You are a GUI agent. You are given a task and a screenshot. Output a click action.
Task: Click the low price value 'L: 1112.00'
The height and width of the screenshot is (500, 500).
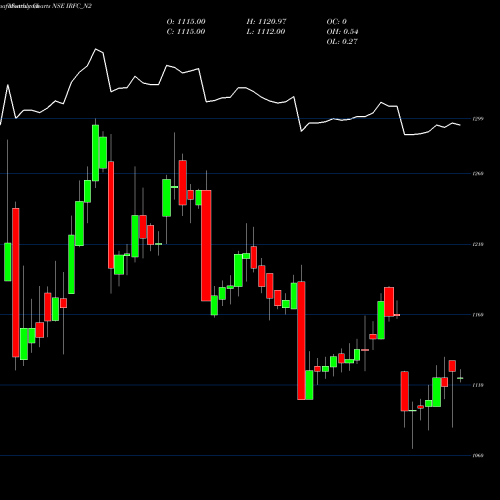click(266, 32)
